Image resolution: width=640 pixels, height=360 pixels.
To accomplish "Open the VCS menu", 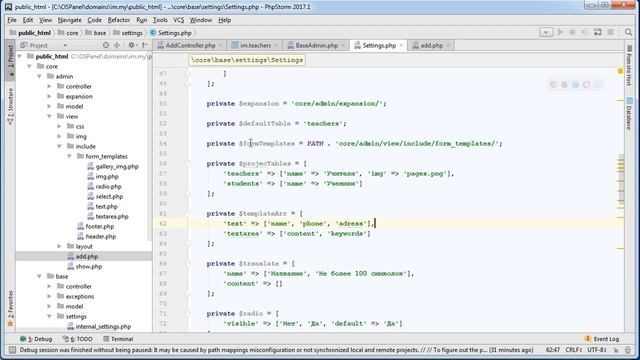I will point(179,20).
